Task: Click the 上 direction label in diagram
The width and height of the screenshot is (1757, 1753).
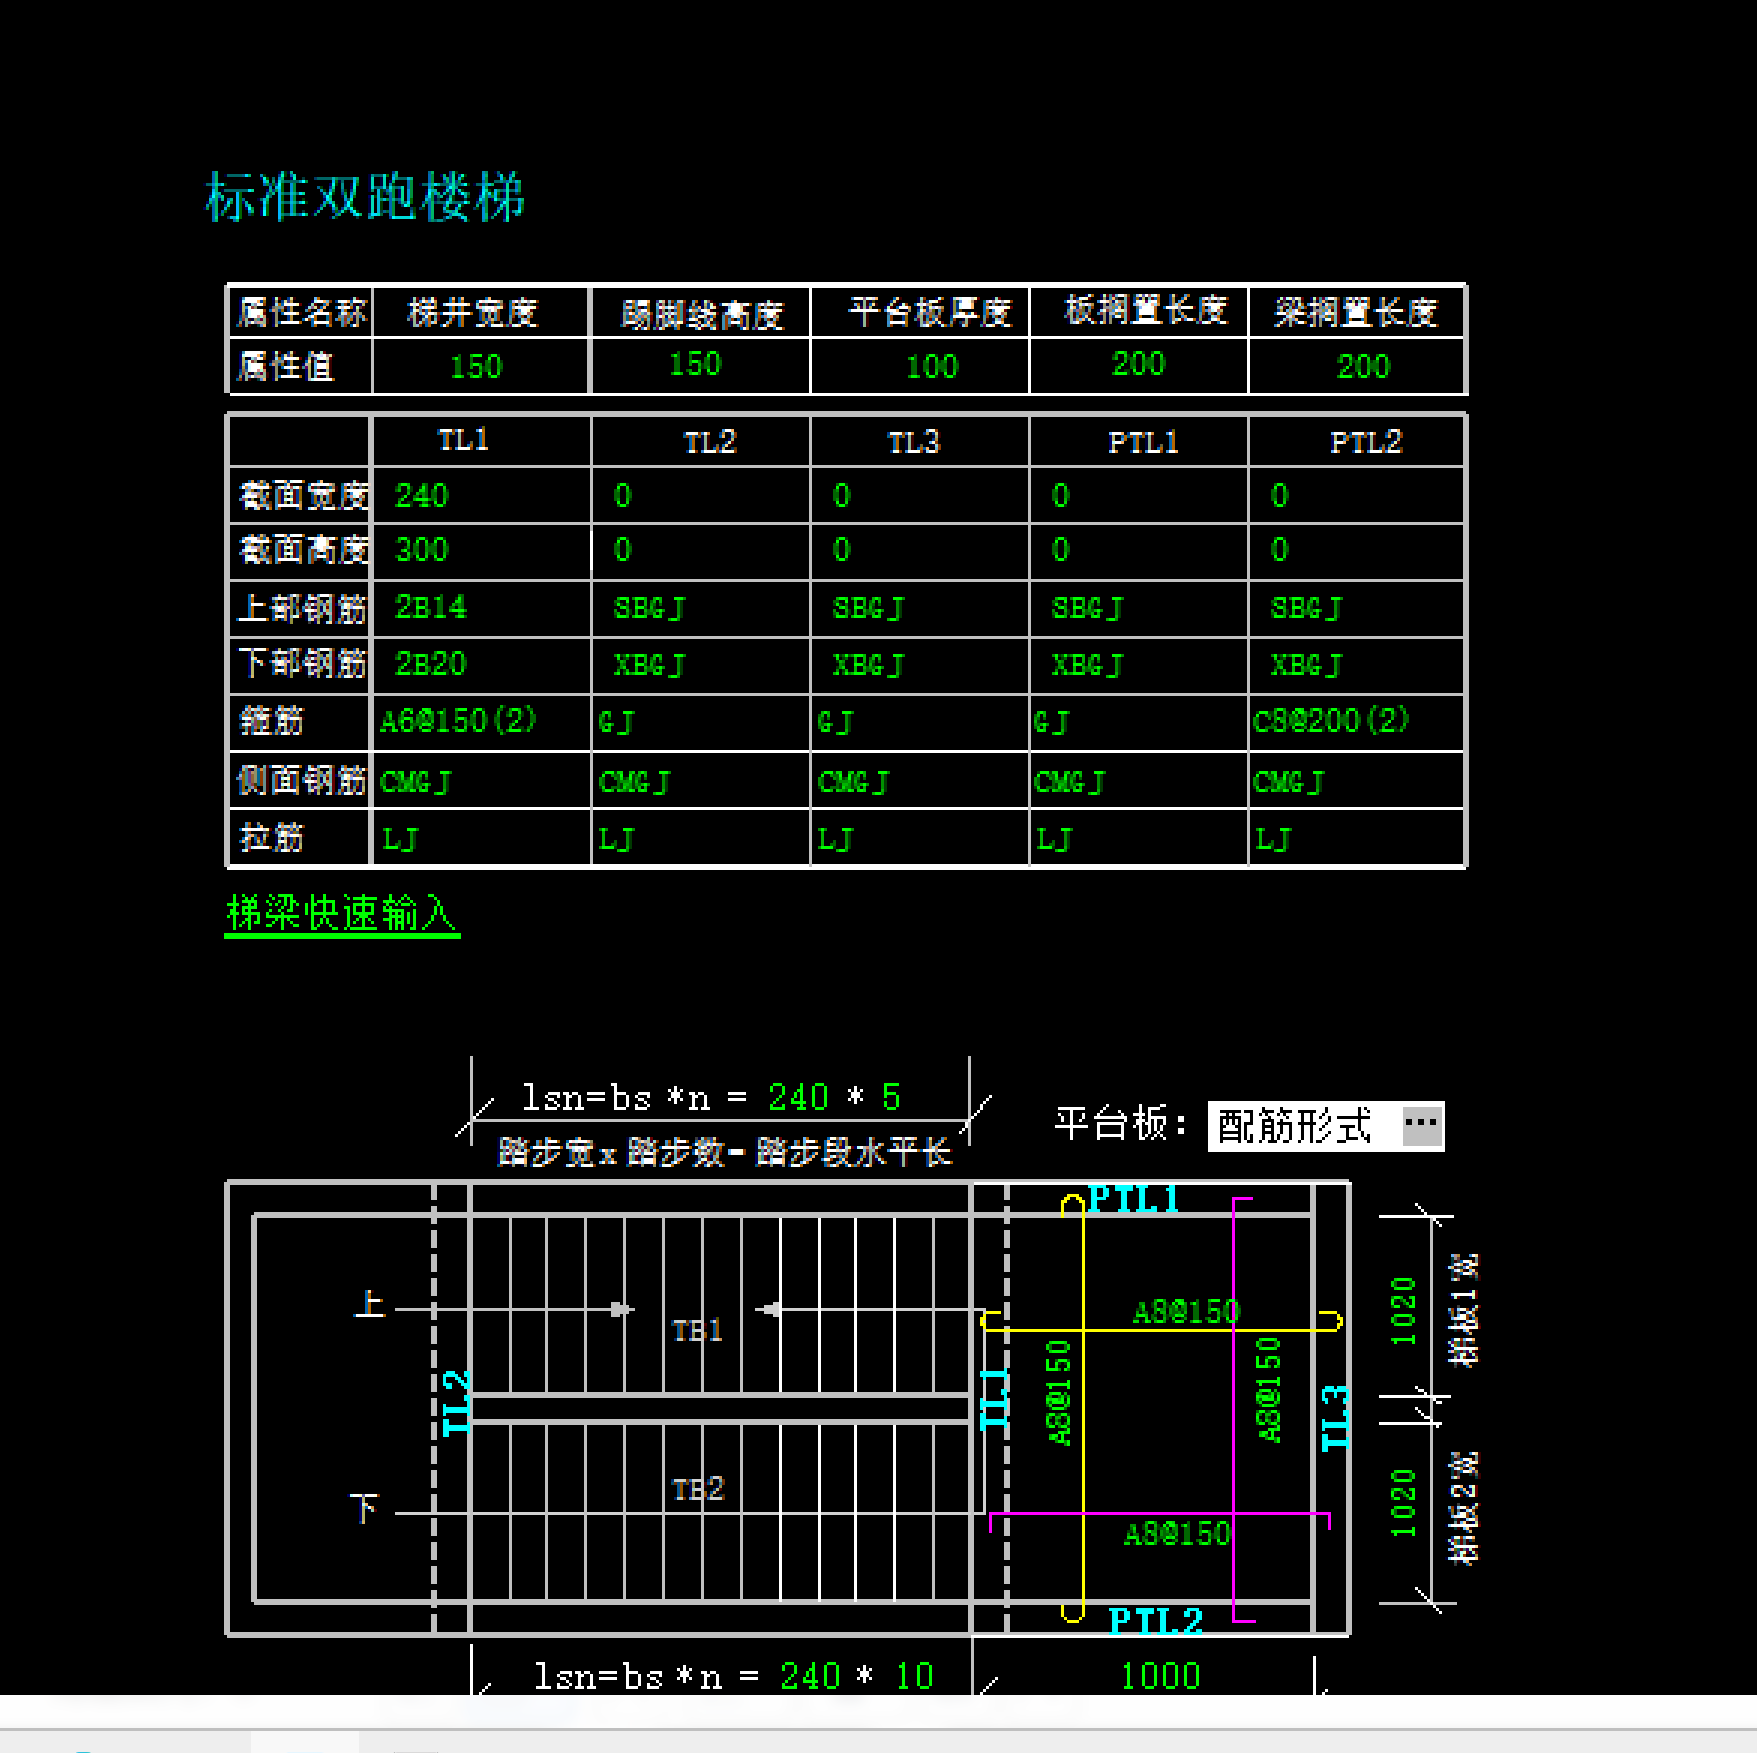Action: pos(370,1303)
